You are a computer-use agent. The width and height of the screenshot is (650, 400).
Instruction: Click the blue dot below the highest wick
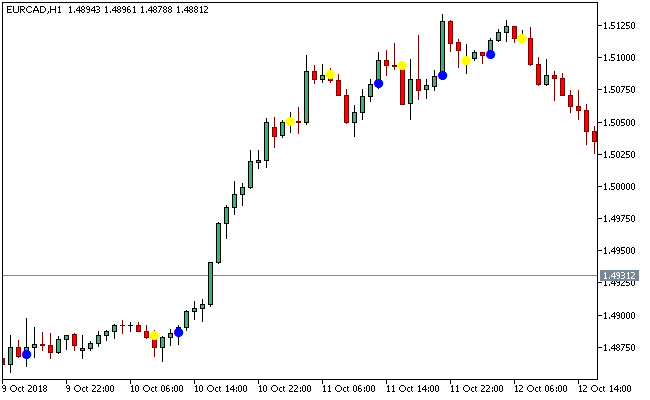(442, 75)
